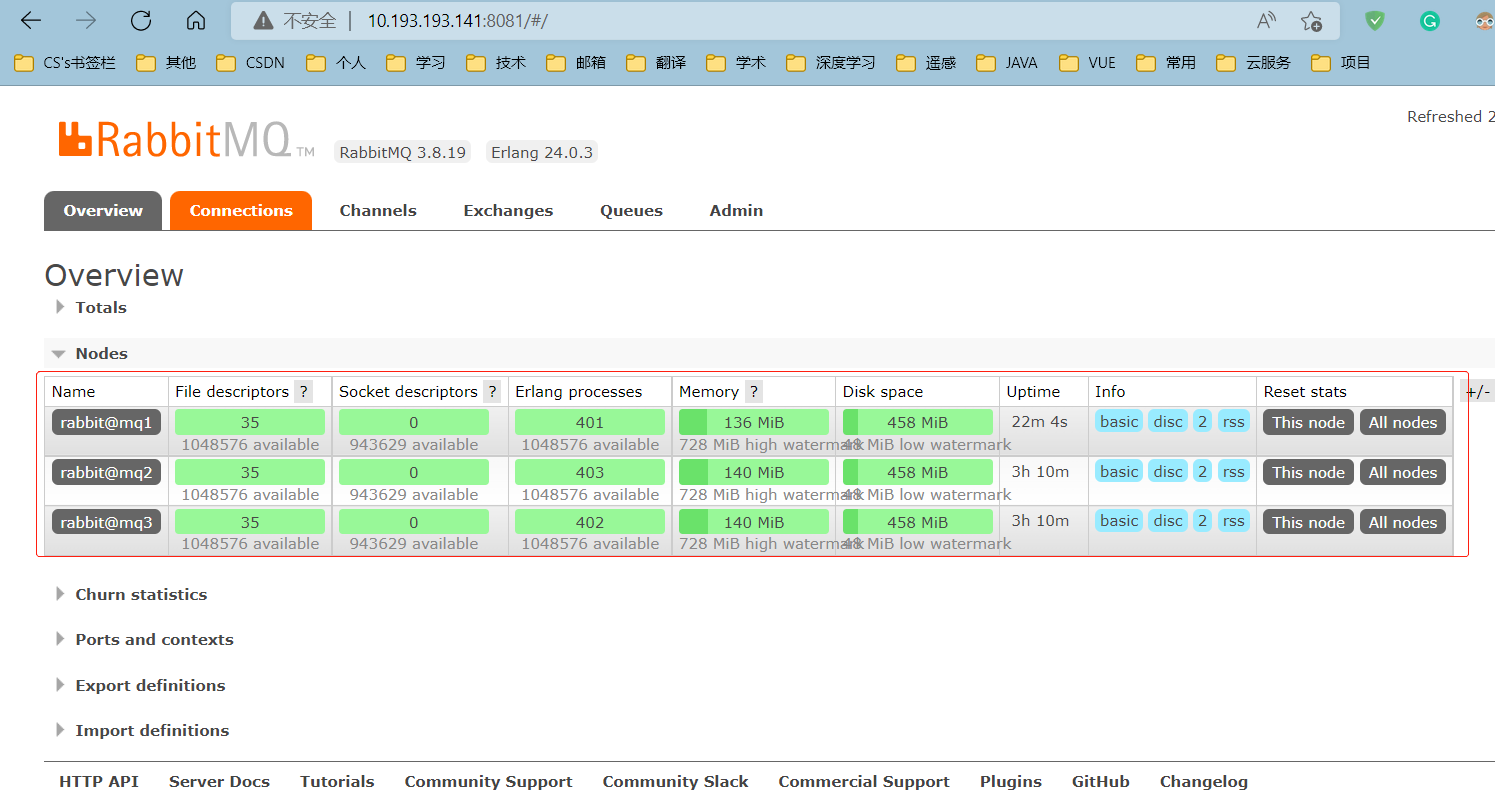Viewport: 1495px width, 809px height.
Task: Click rabbit@mq3 disk space bar 458 MiB
Action: click(918, 522)
